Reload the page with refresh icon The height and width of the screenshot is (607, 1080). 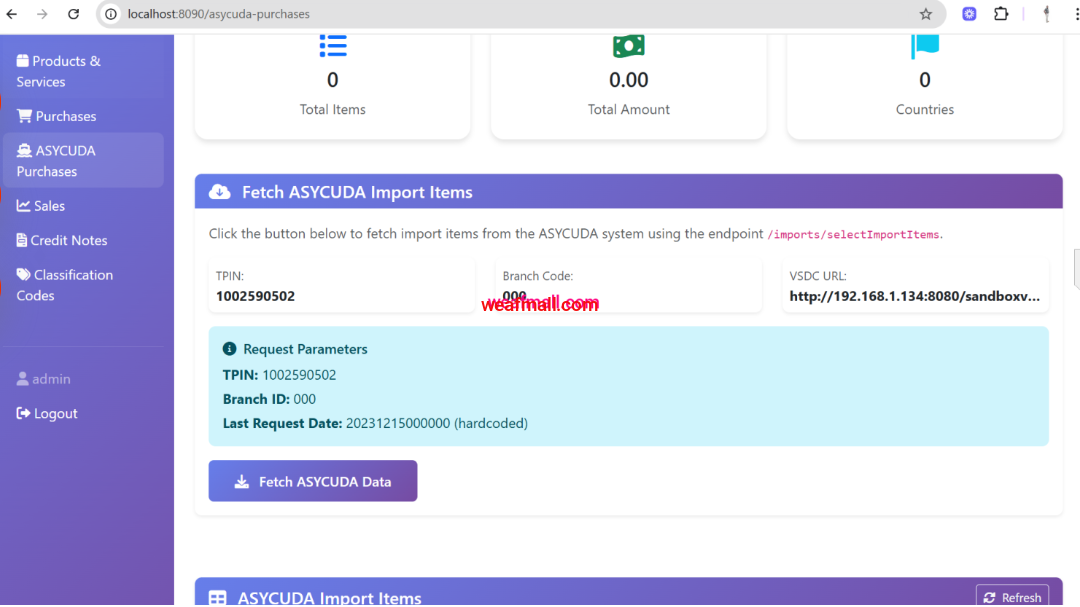73,14
